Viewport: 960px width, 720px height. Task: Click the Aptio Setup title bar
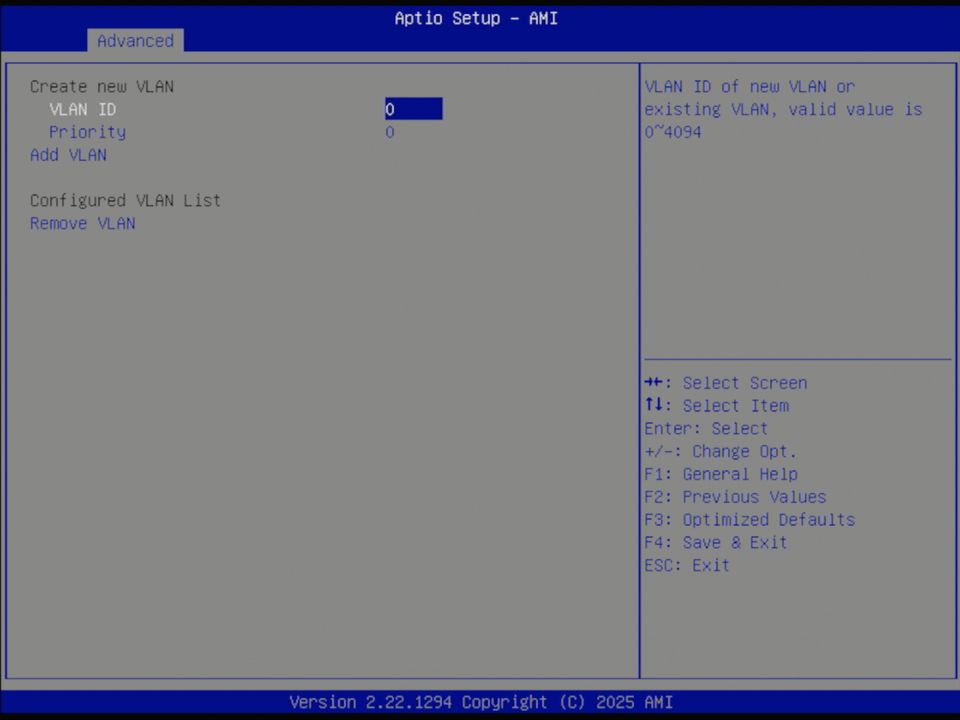pyautogui.click(x=476, y=18)
